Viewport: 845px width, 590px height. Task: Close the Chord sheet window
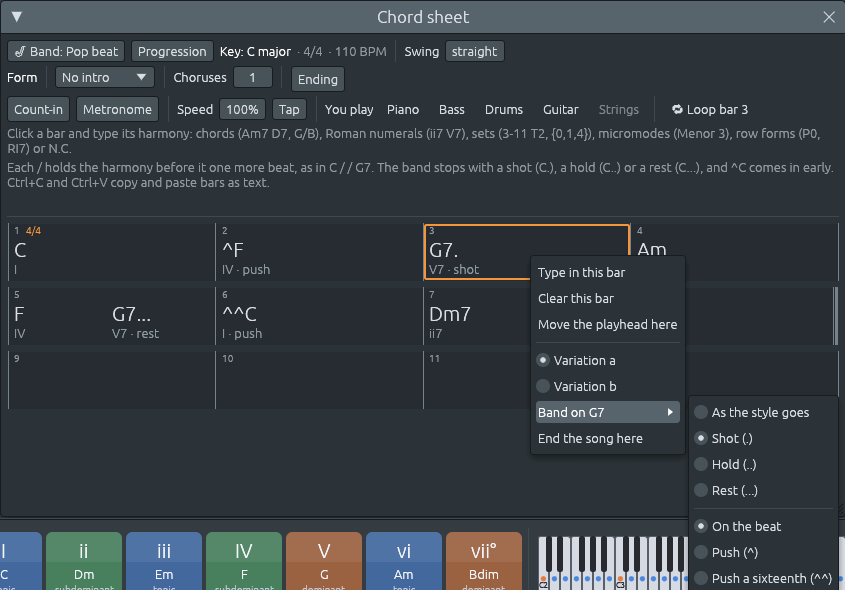[x=829, y=17]
